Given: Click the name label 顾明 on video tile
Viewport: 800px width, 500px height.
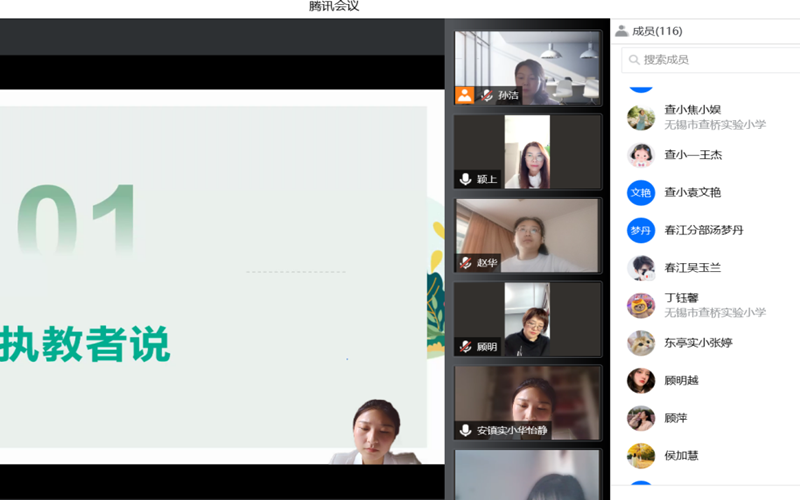Looking at the screenshot, I should [487, 346].
